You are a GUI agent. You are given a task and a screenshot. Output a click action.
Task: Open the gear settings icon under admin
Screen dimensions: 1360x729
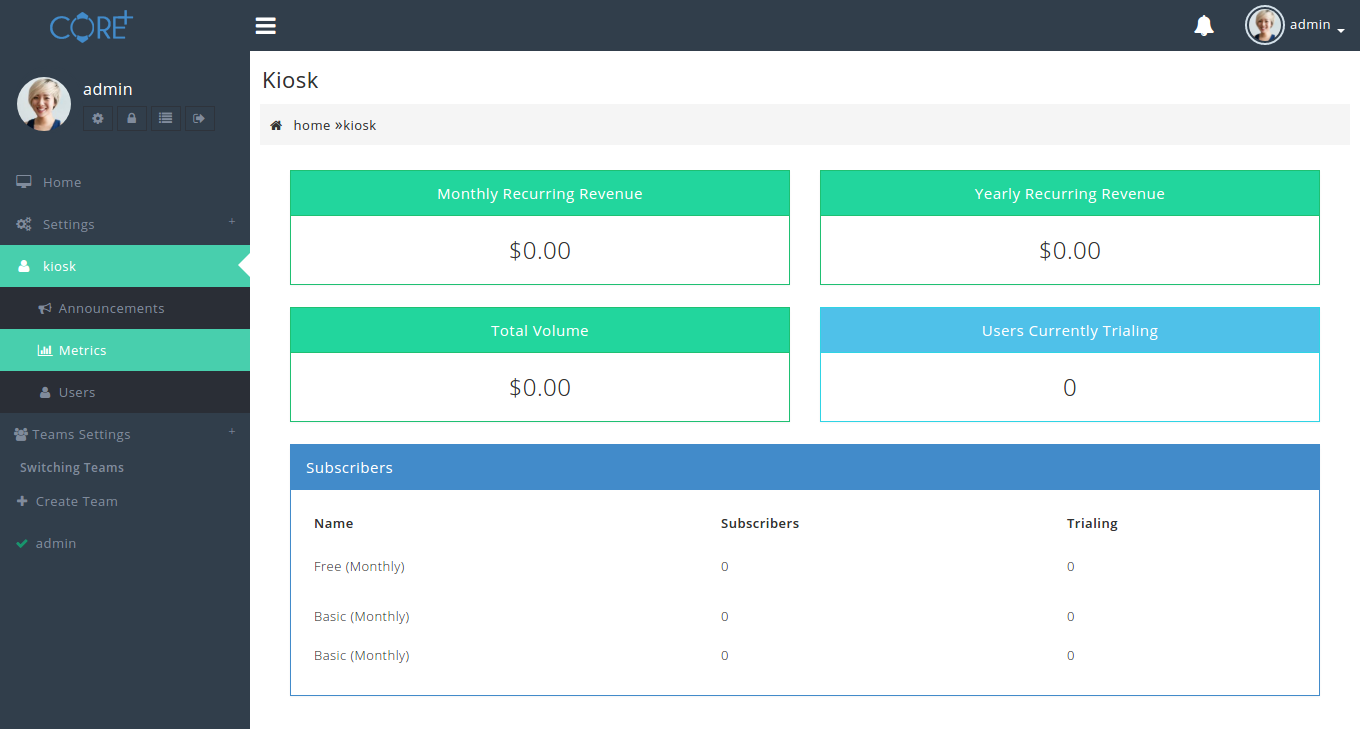[x=98, y=118]
